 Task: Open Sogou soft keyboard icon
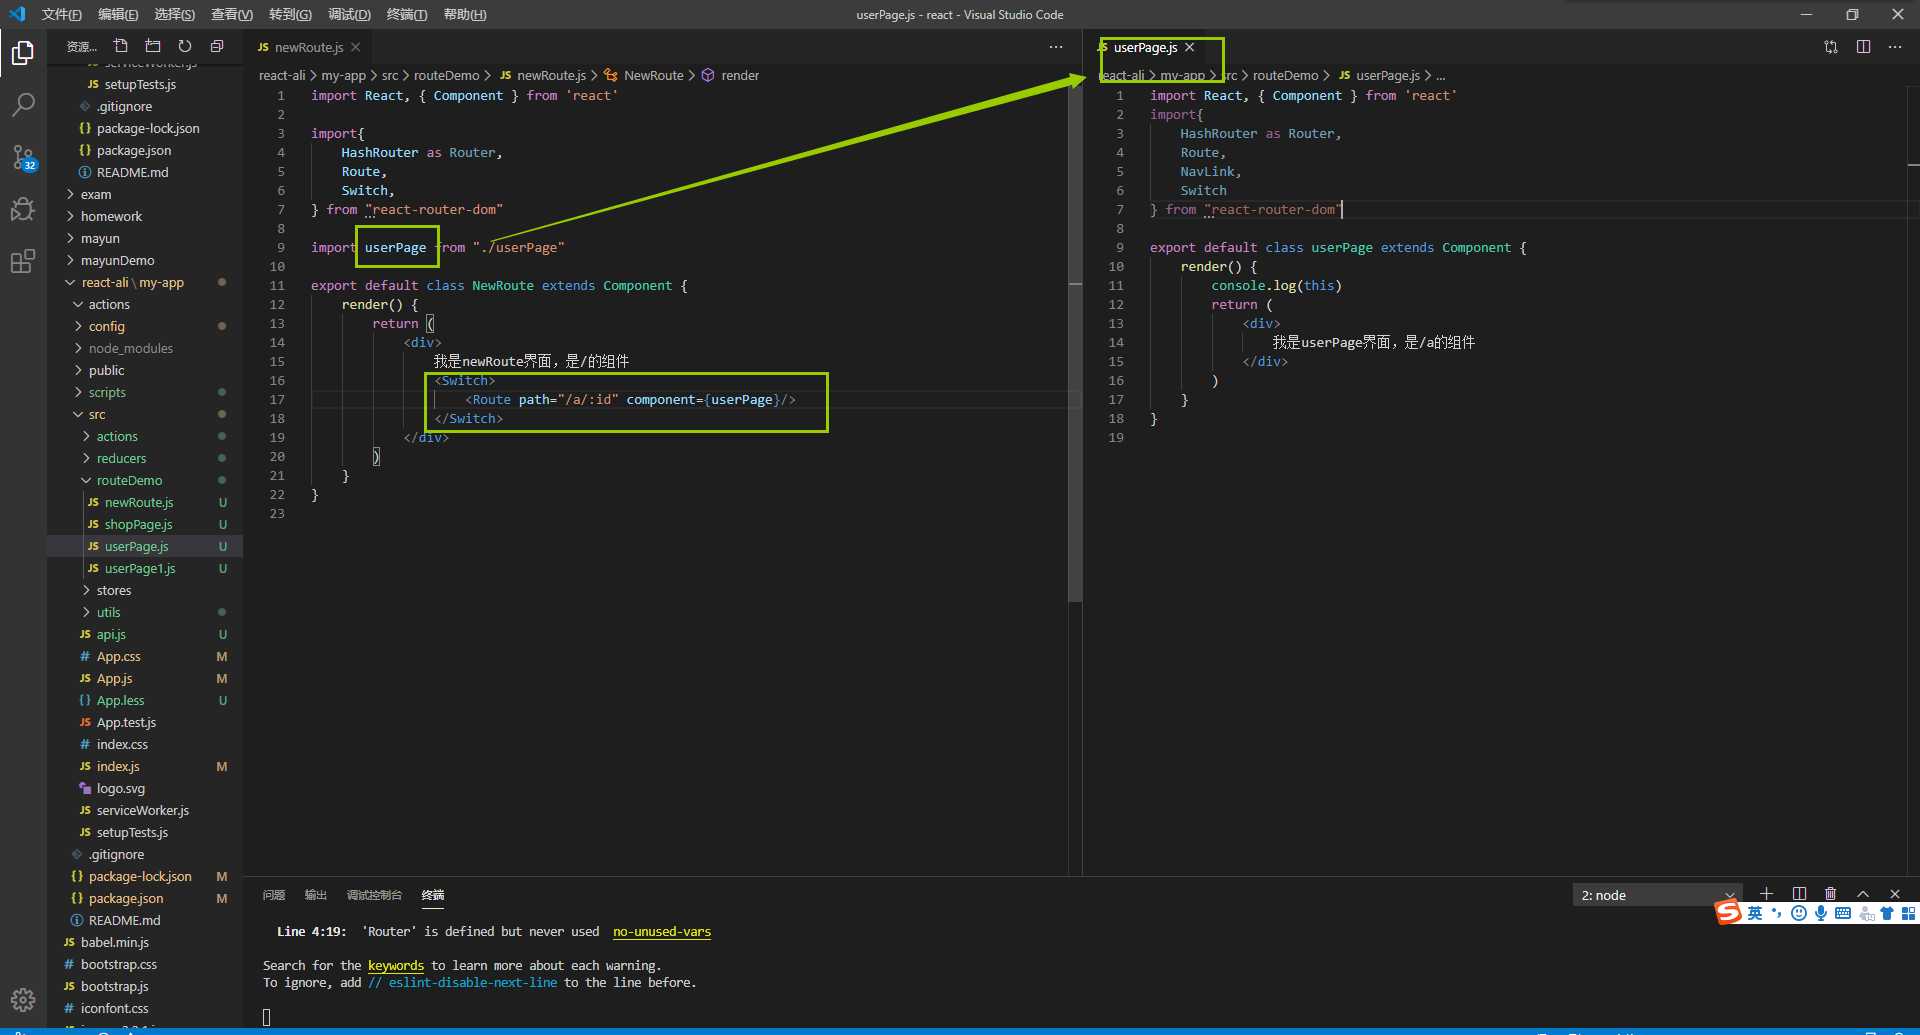[x=1843, y=913]
